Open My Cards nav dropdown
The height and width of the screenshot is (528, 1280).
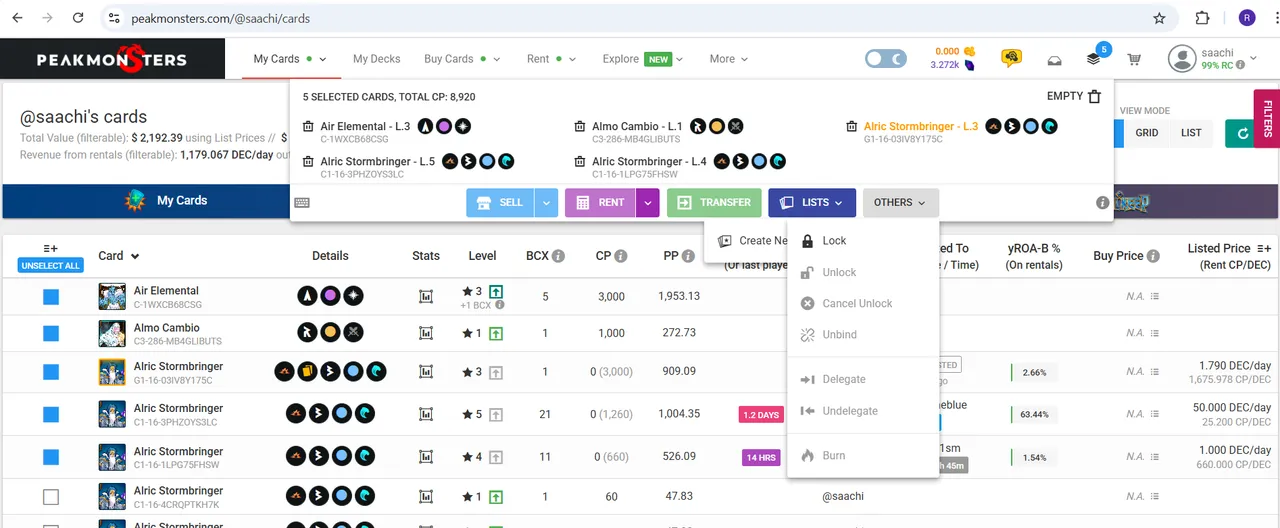(290, 59)
